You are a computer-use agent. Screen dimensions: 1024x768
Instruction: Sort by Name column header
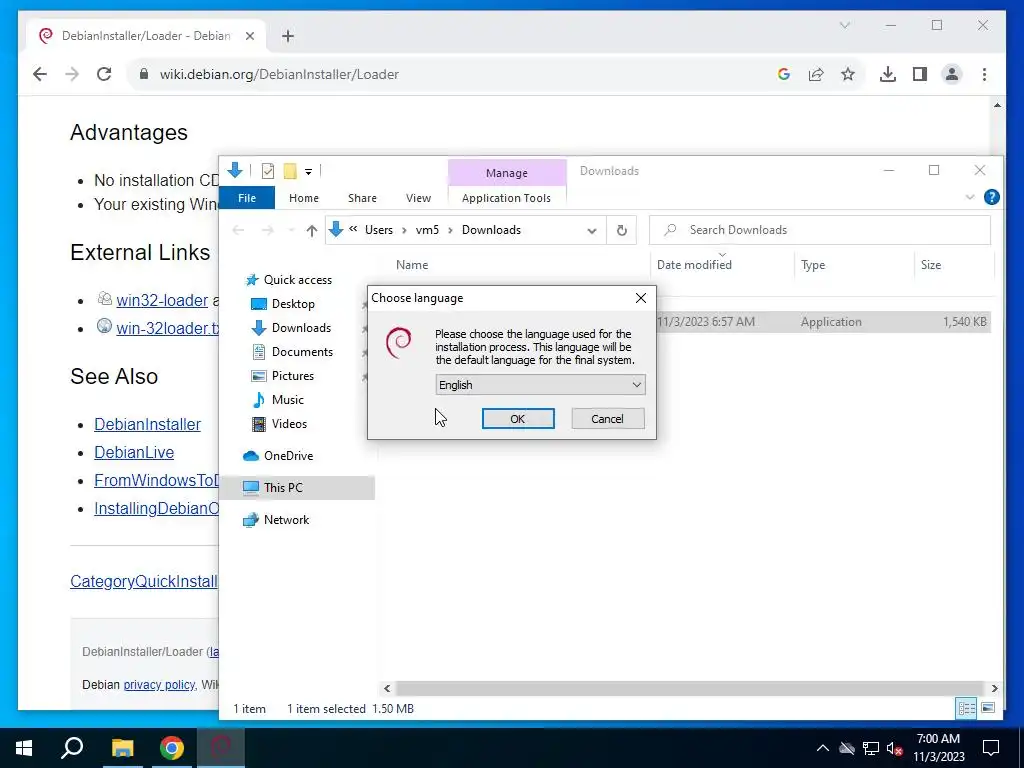412,265
